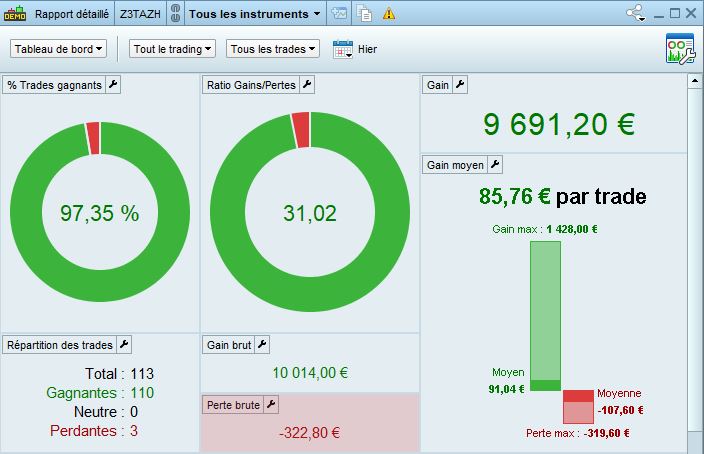Configure Répartition des trades wrench
The width and height of the screenshot is (704, 454).
pyautogui.click(x=124, y=344)
